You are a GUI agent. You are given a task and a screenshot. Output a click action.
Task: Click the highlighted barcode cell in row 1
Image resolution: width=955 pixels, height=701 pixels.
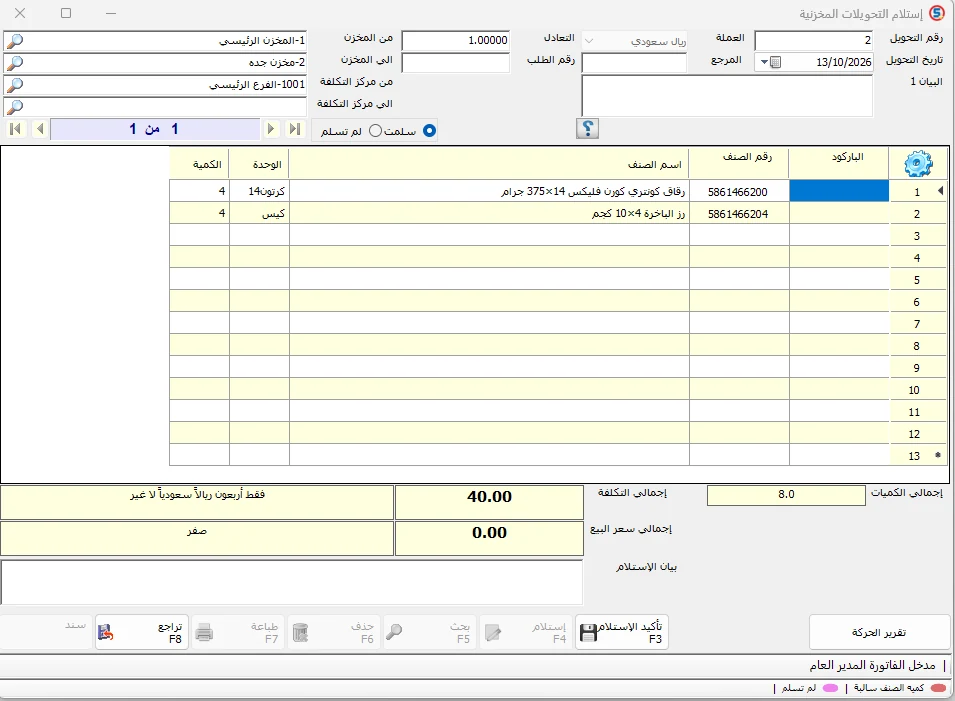point(839,191)
